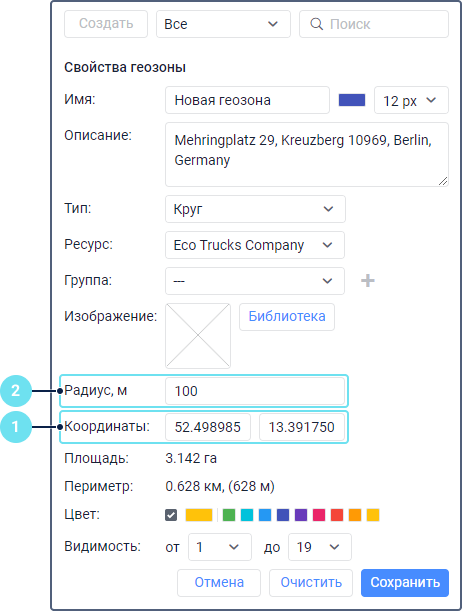462x611 pixels.
Task: Open the Все filter dropdown
Action: click(223, 24)
